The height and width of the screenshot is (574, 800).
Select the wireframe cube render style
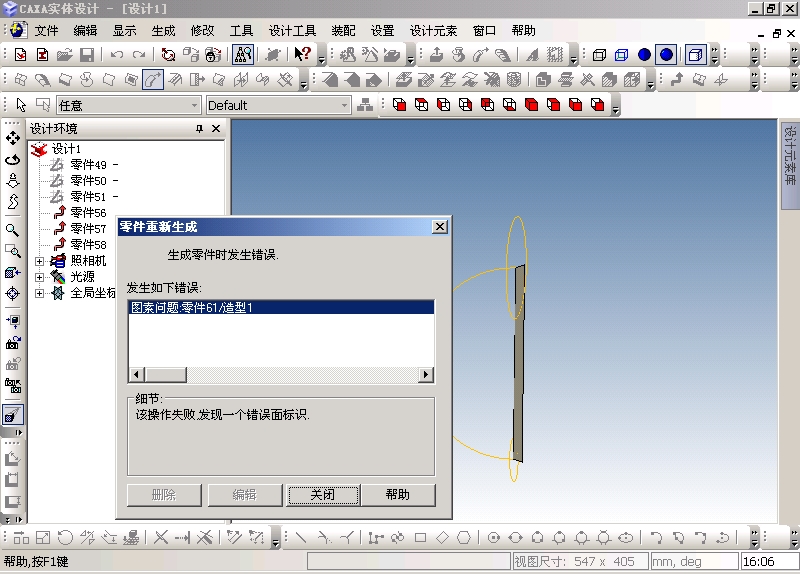[599, 55]
